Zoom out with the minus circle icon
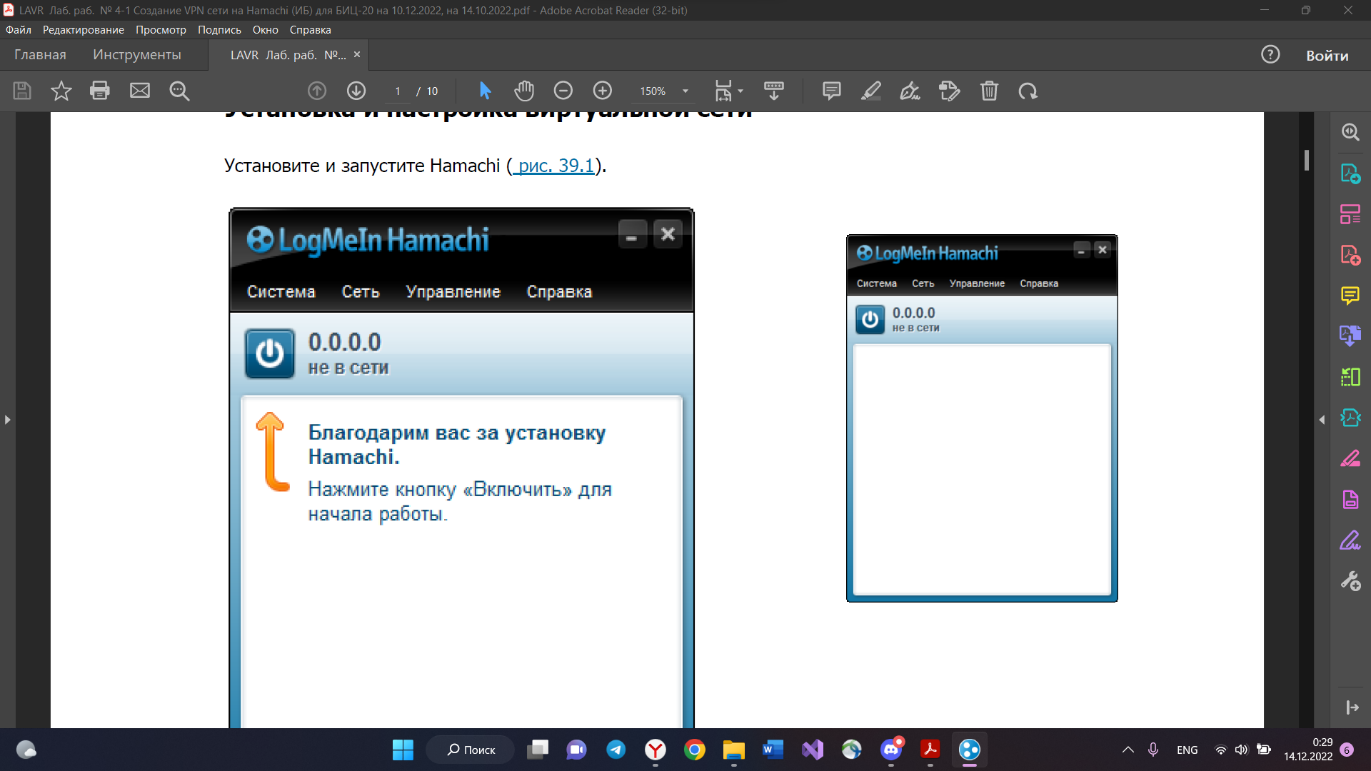This screenshot has height=771, width=1371. pyautogui.click(x=563, y=91)
